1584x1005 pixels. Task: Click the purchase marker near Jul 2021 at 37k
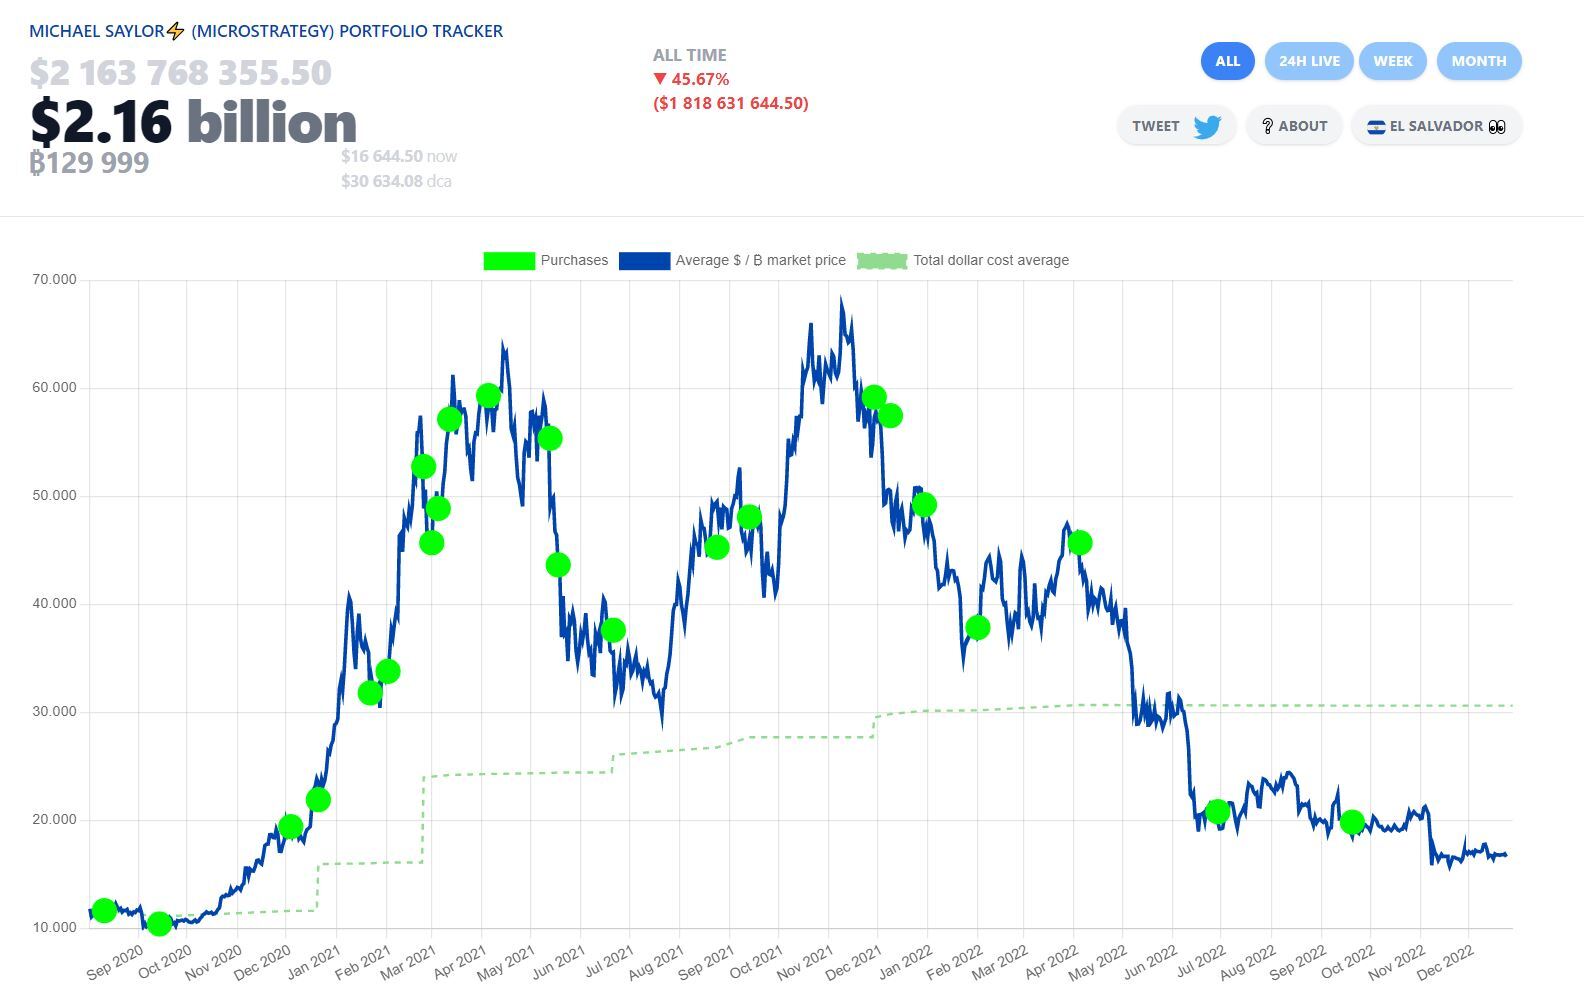point(613,630)
